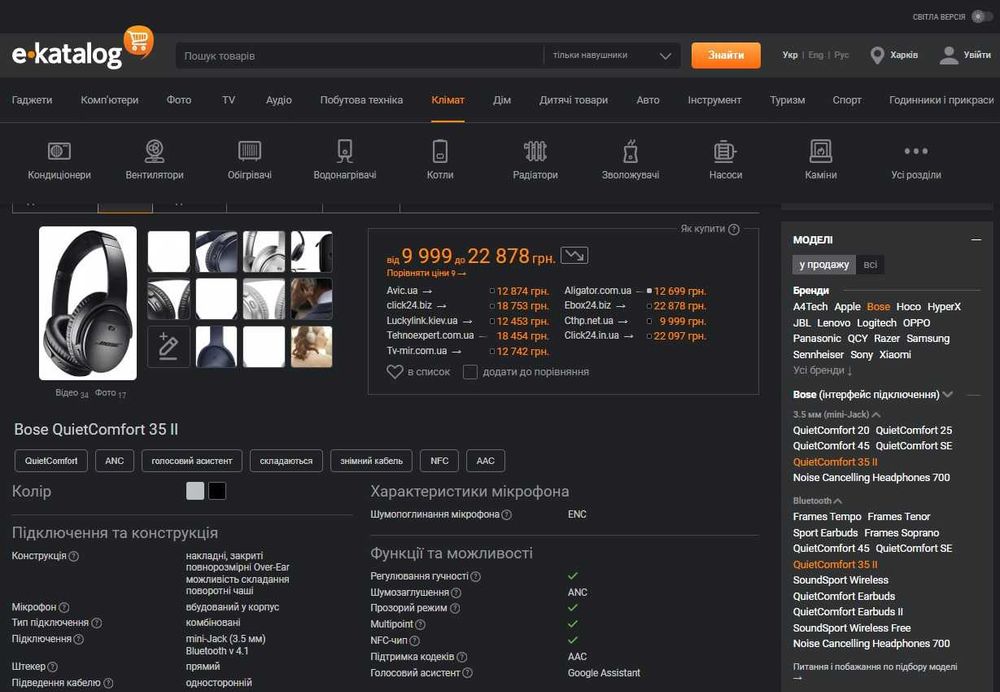Open the Вентилятори category icon
Screen dimensions: 1000x692
click(154, 151)
